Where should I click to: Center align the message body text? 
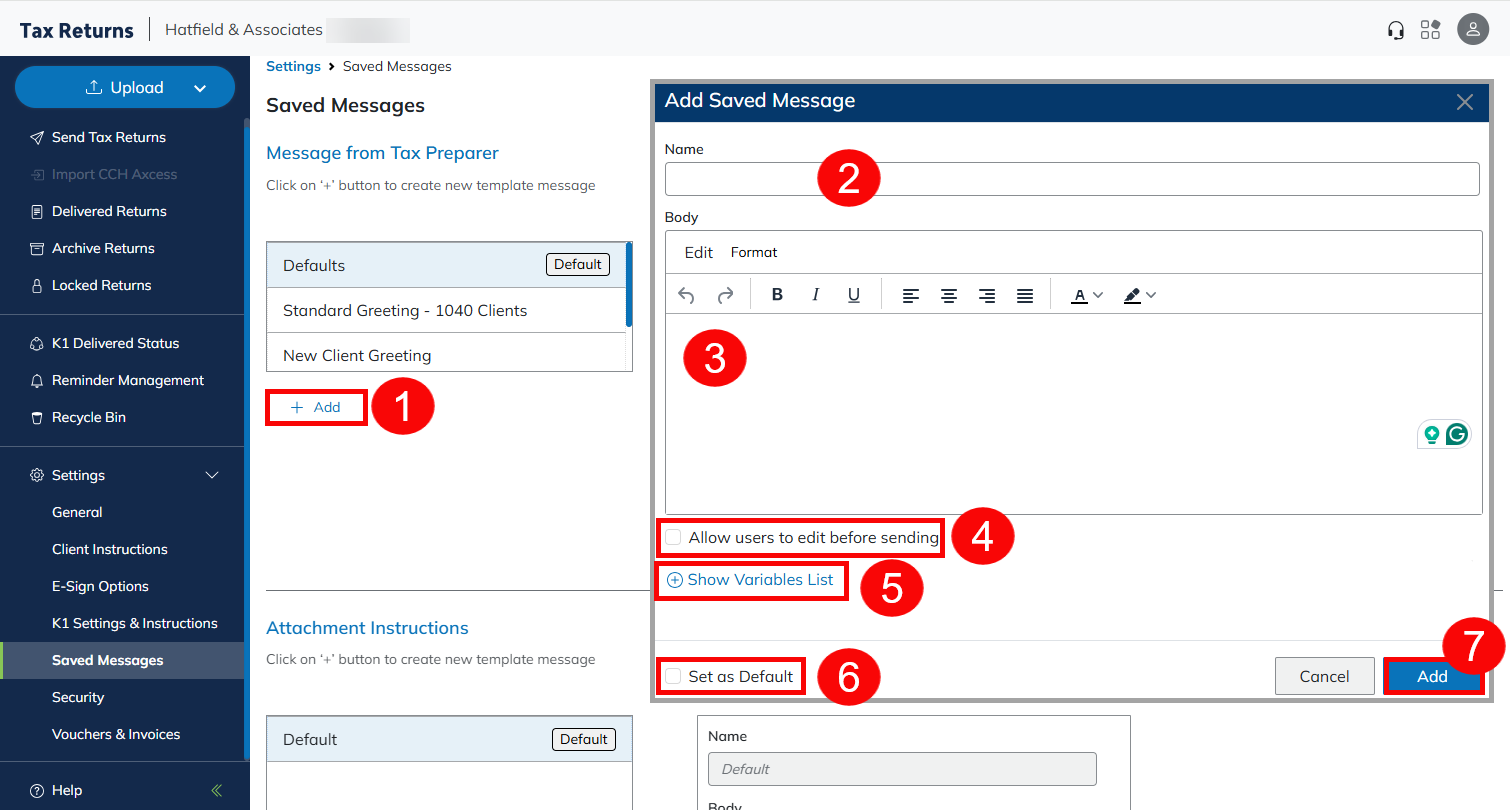pyautogui.click(x=949, y=295)
